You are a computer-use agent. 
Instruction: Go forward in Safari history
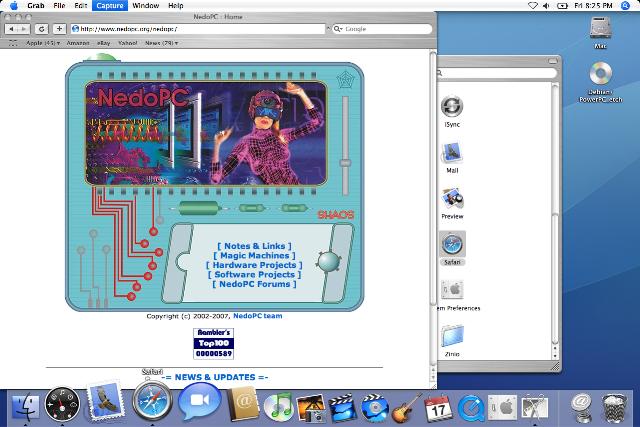pos(23,29)
